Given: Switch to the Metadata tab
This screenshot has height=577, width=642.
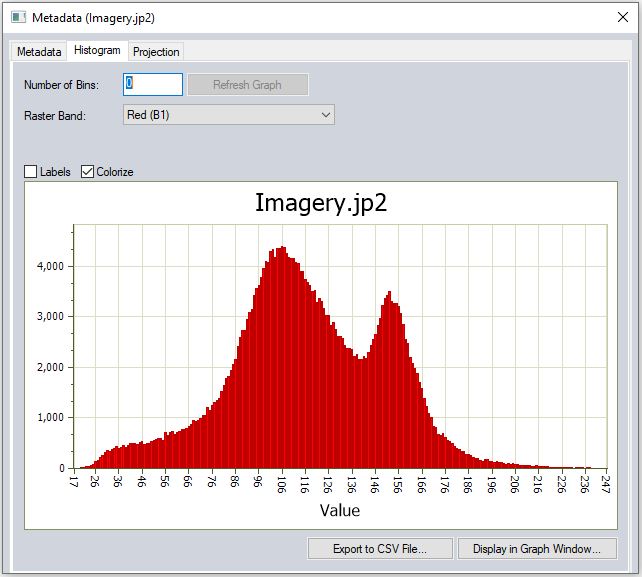Looking at the screenshot, I should tap(38, 51).
